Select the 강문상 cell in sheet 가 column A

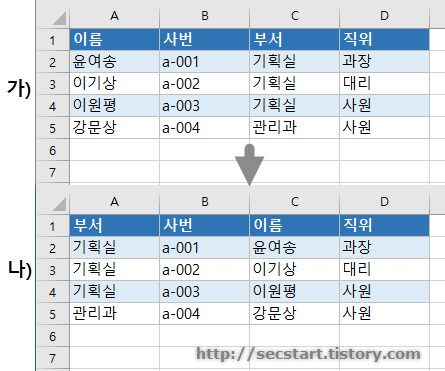(114, 127)
